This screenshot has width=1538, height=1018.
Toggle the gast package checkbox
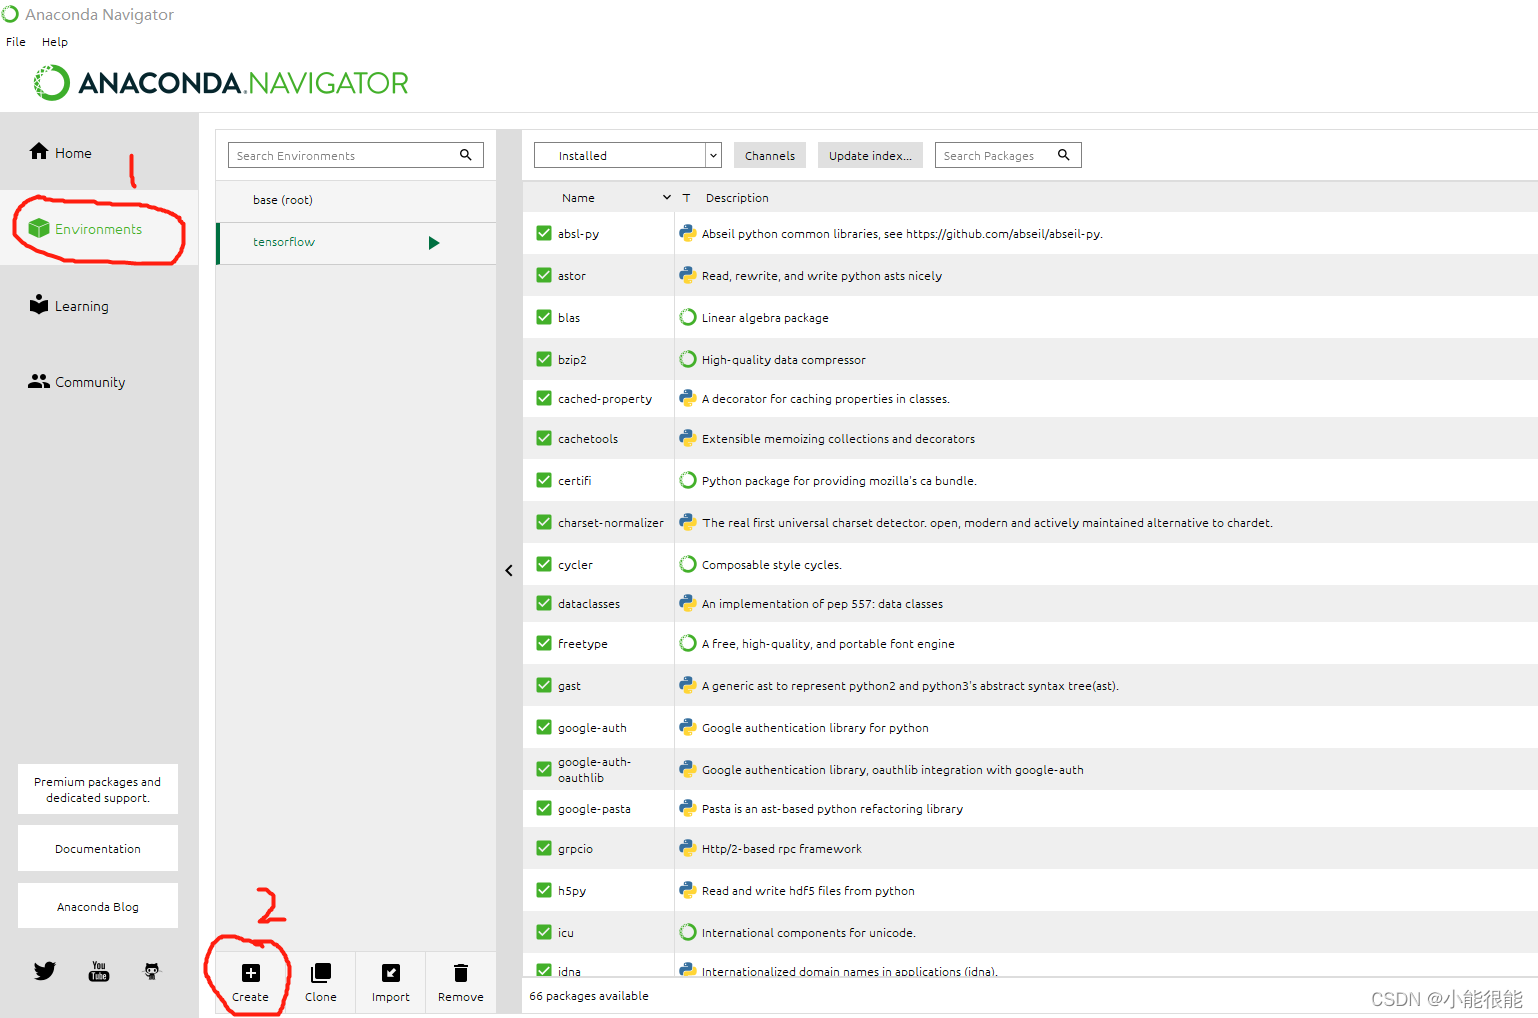544,685
